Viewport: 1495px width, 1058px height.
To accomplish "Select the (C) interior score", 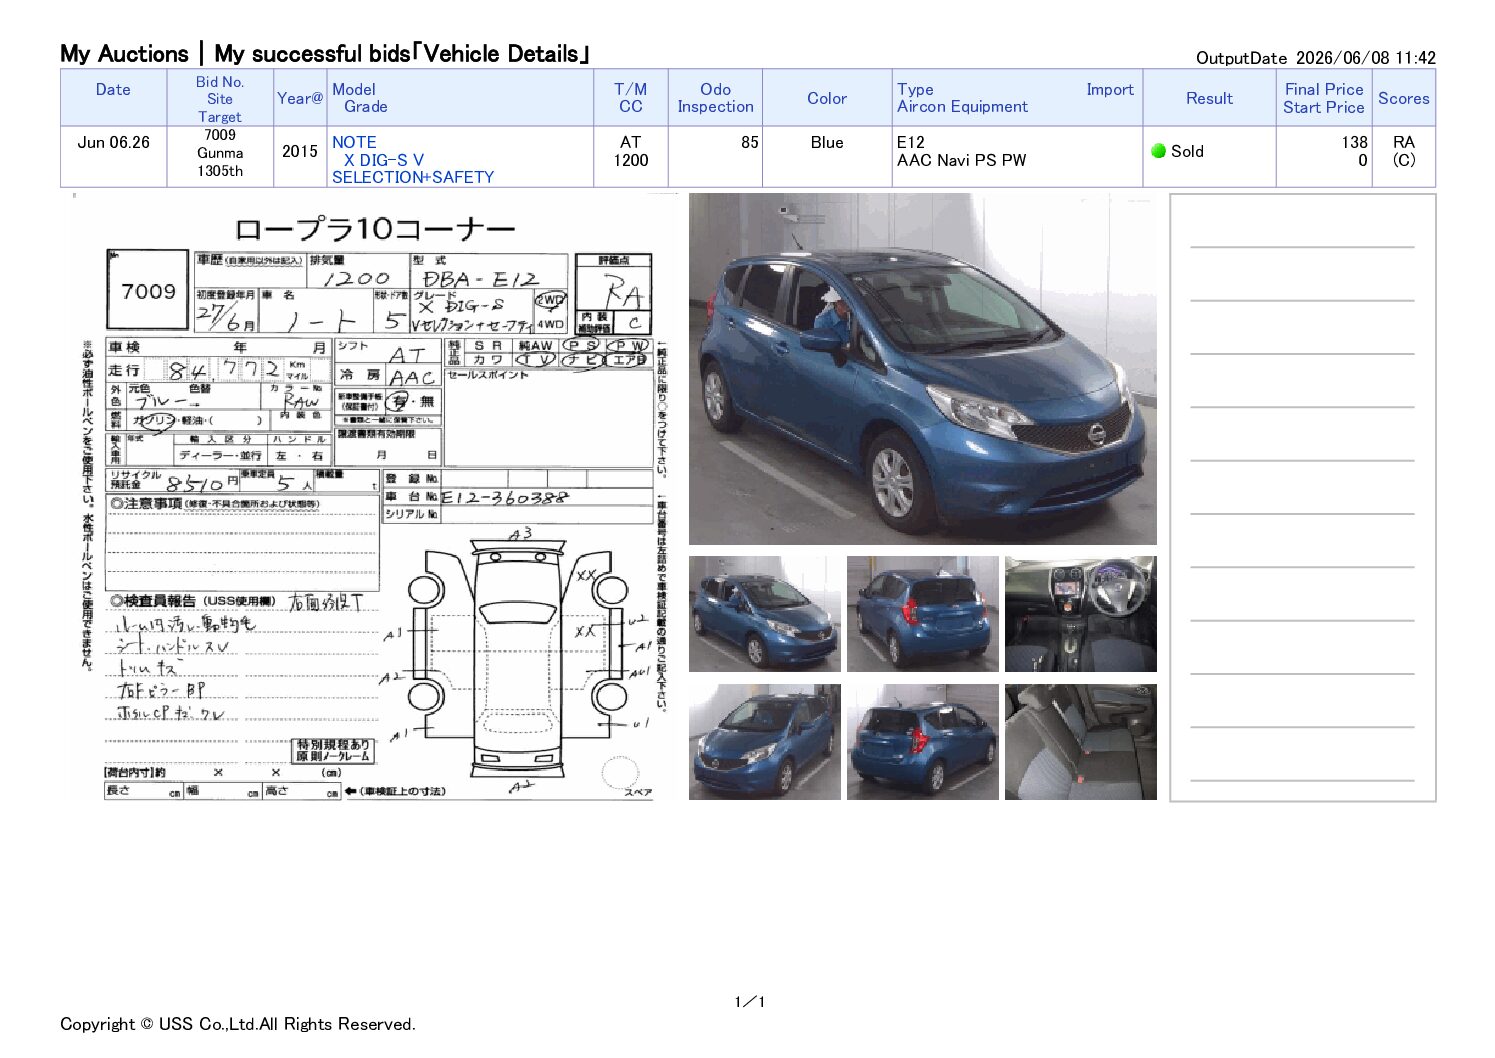I will coord(1403,160).
